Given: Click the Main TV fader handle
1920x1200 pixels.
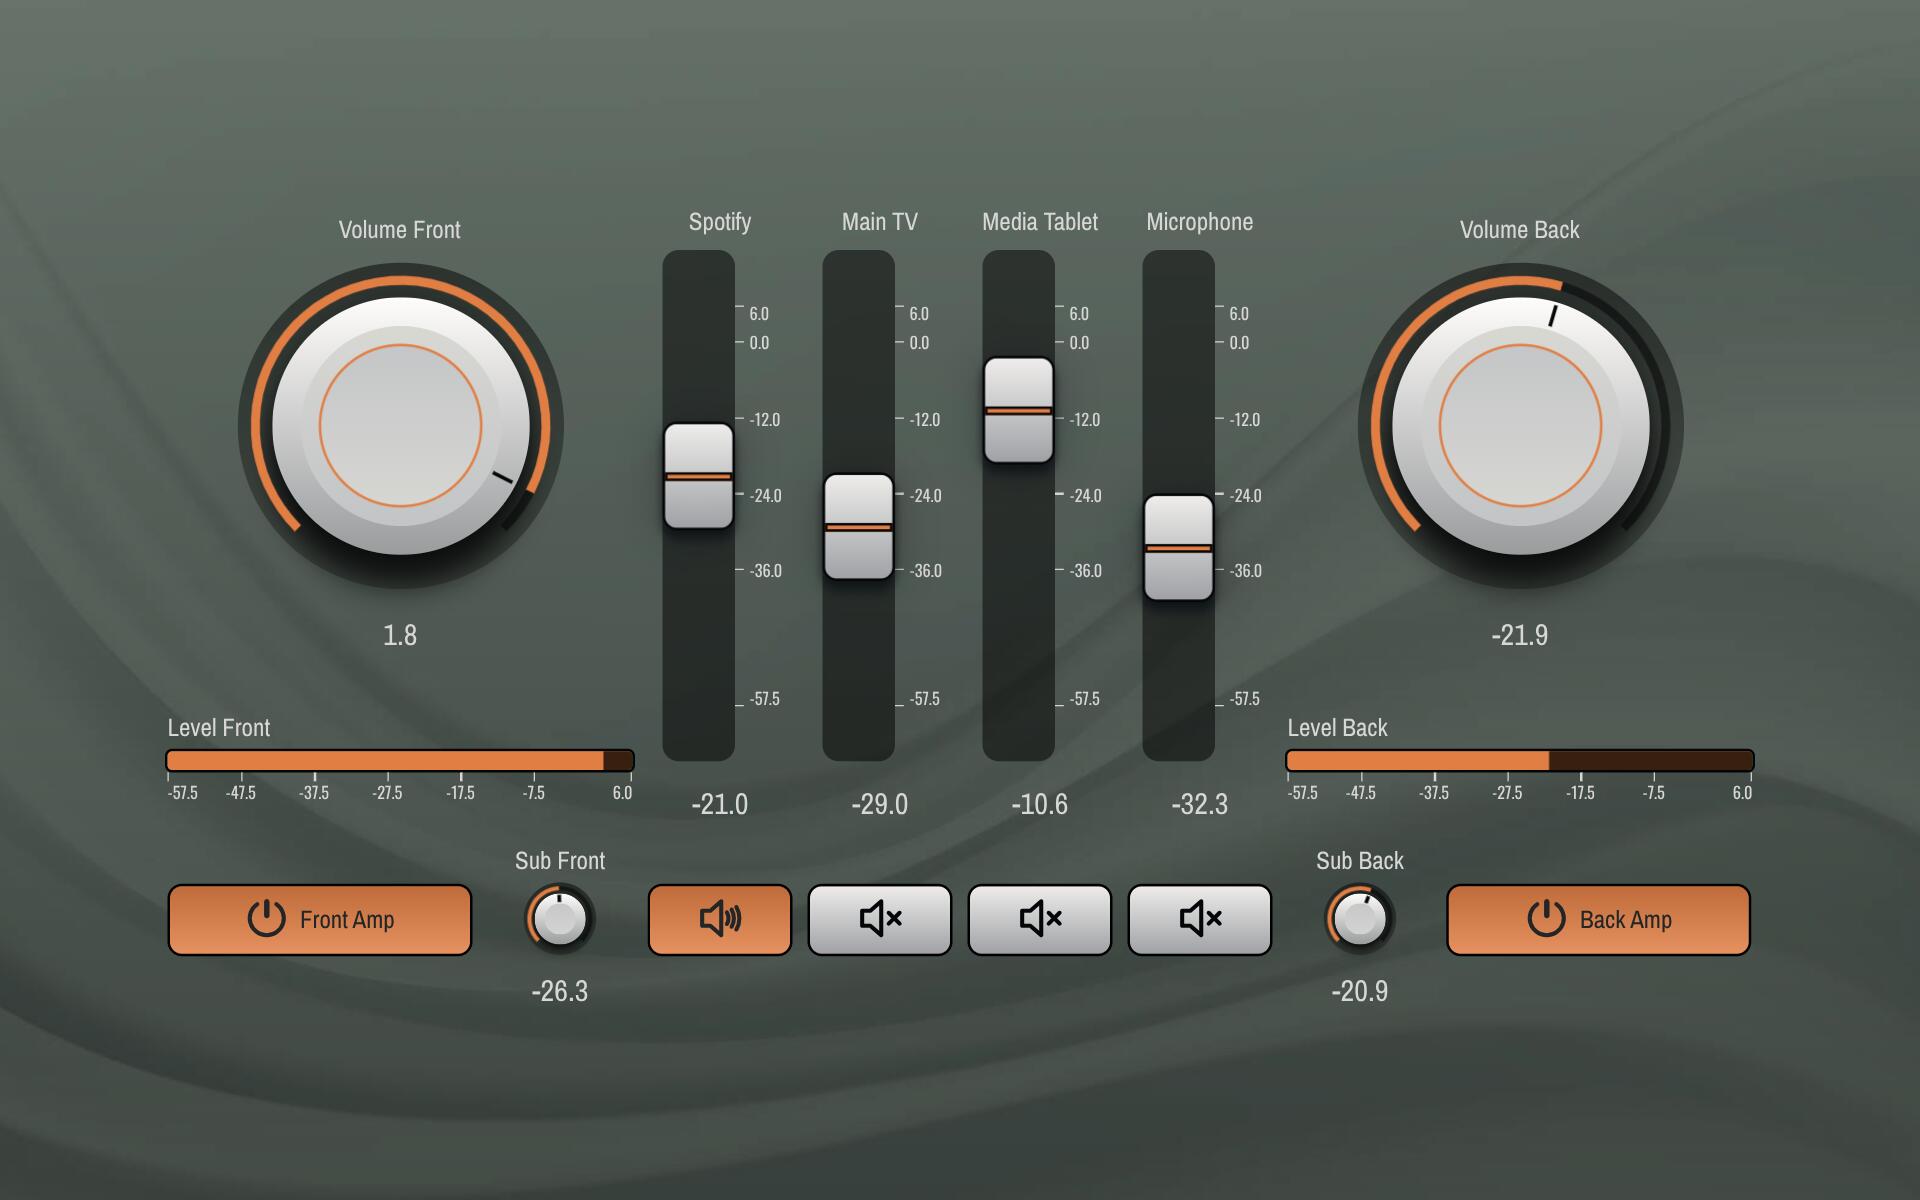Looking at the screenshot, I should 858,527.
